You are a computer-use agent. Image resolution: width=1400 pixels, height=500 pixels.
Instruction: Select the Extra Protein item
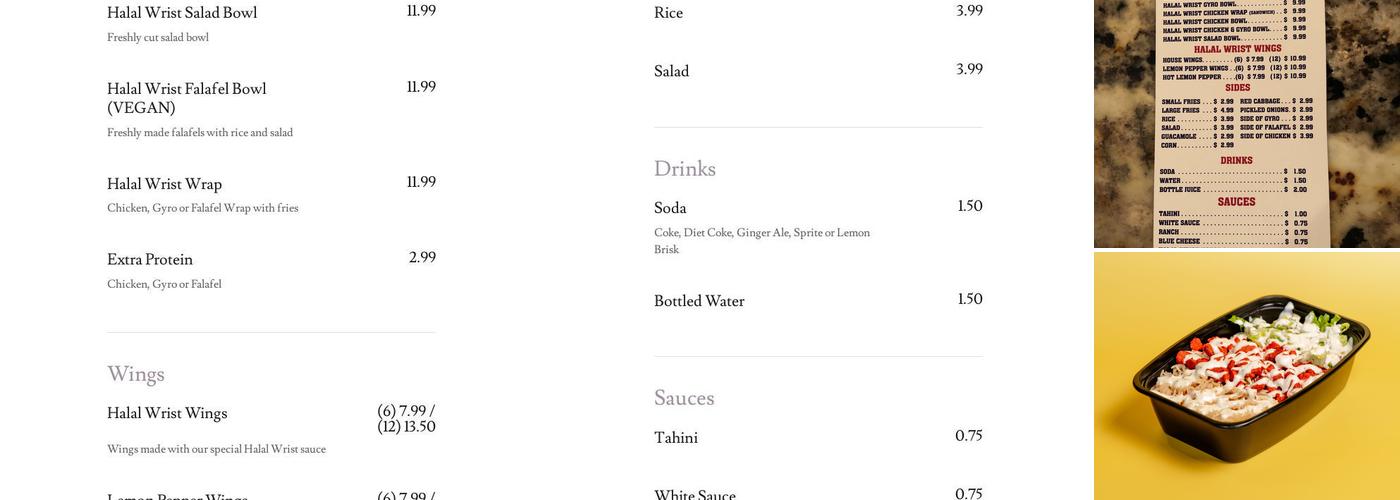[x=150, y=260]
